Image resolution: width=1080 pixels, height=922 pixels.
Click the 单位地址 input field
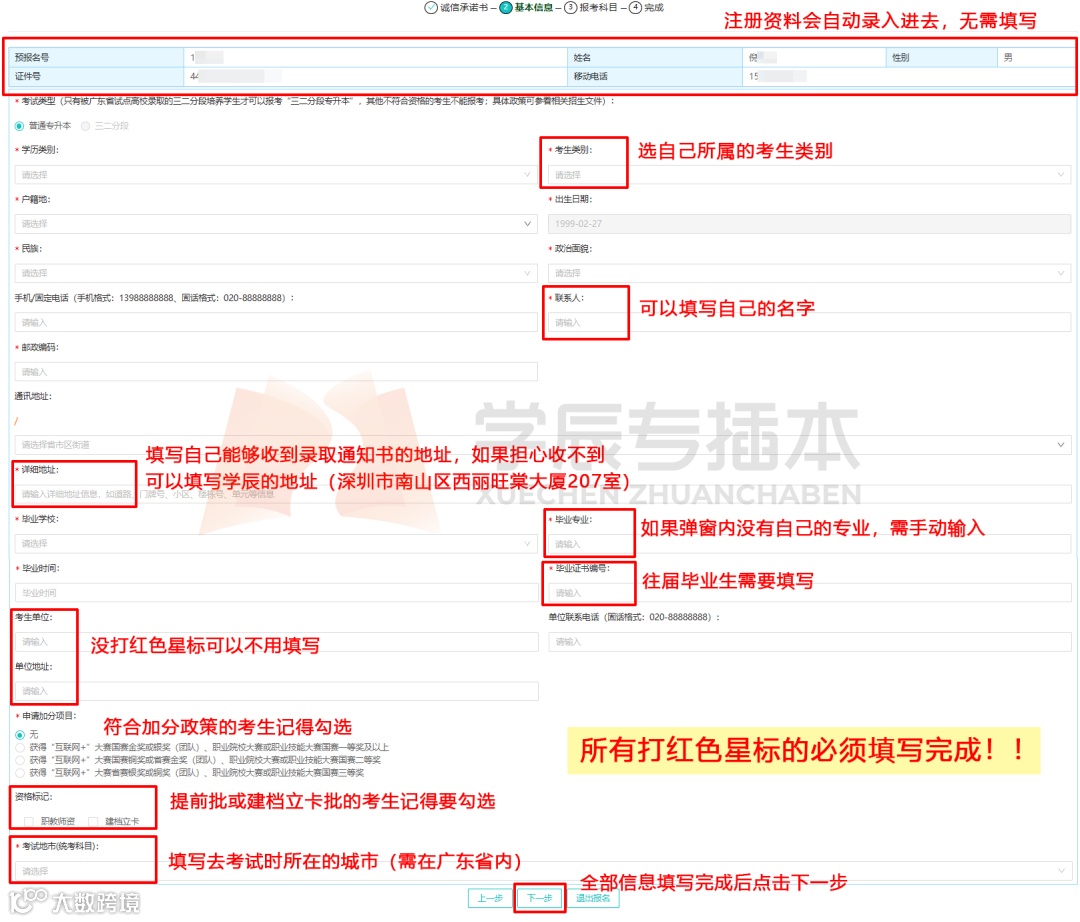click(276, 691)
